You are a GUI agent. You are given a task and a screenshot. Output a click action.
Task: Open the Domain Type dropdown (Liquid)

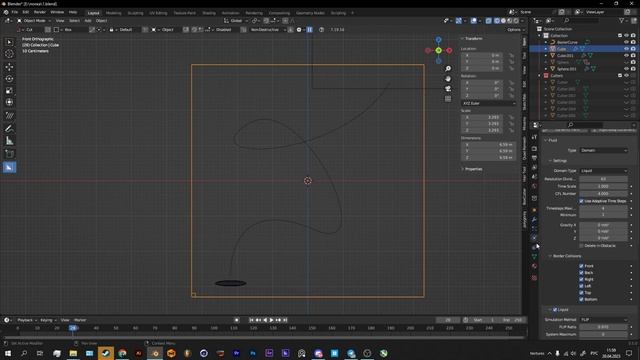point(604,171)
